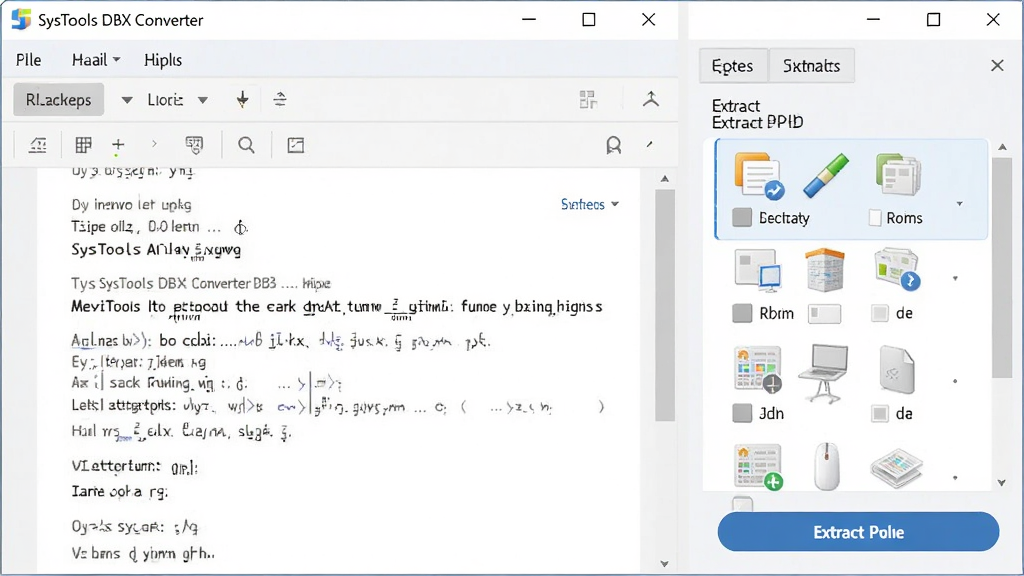
Task: Open the Lioriɛ dropdown
Action: click(x=177, y=100)
